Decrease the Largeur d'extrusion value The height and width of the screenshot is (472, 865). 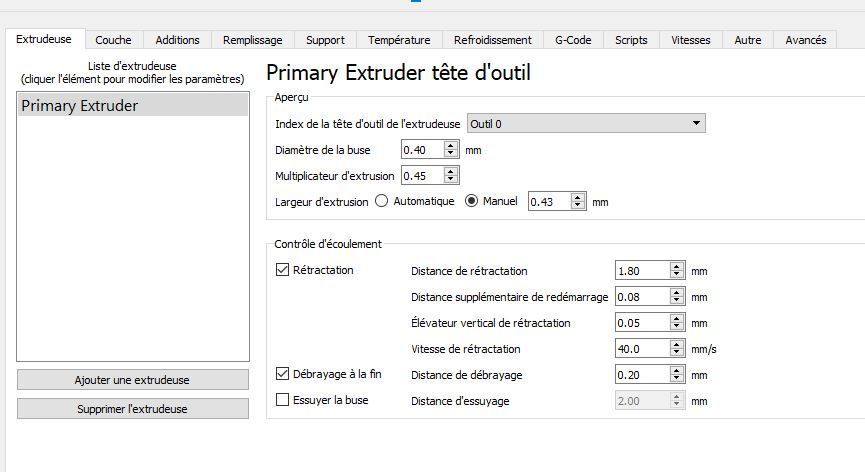coord(578,206)
